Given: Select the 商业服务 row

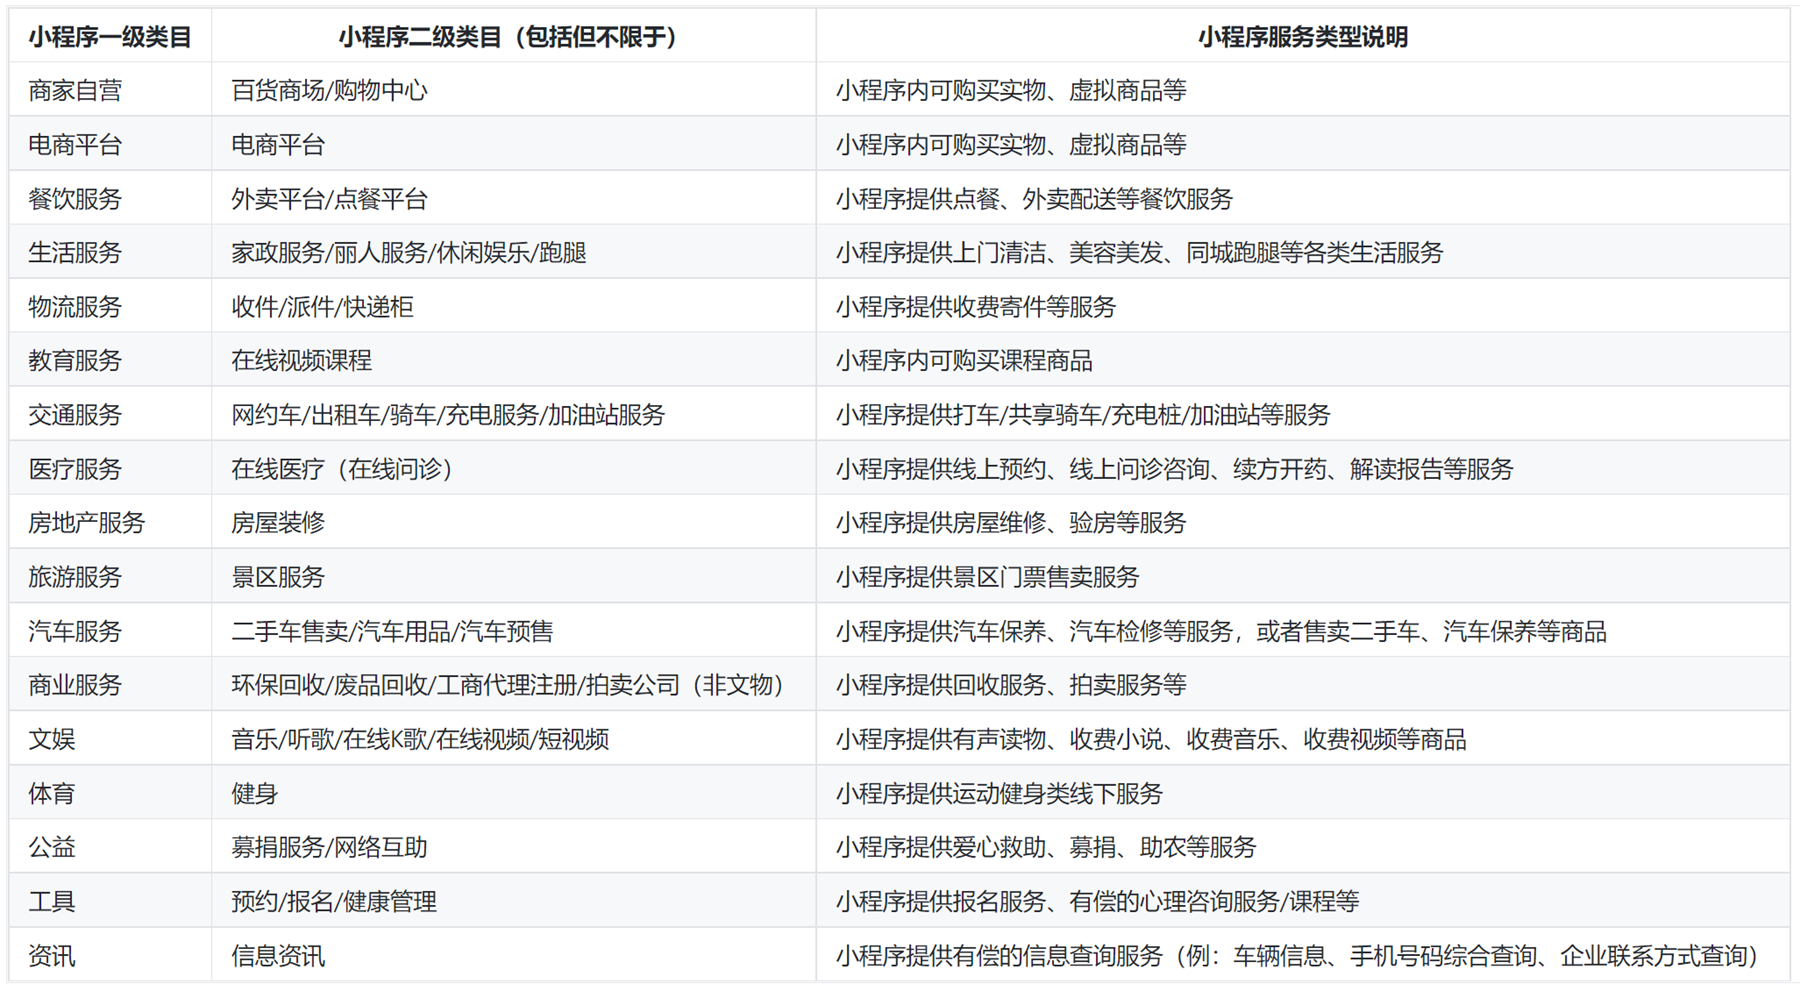Looking at the screenshot, I should [x=75, y=685].
